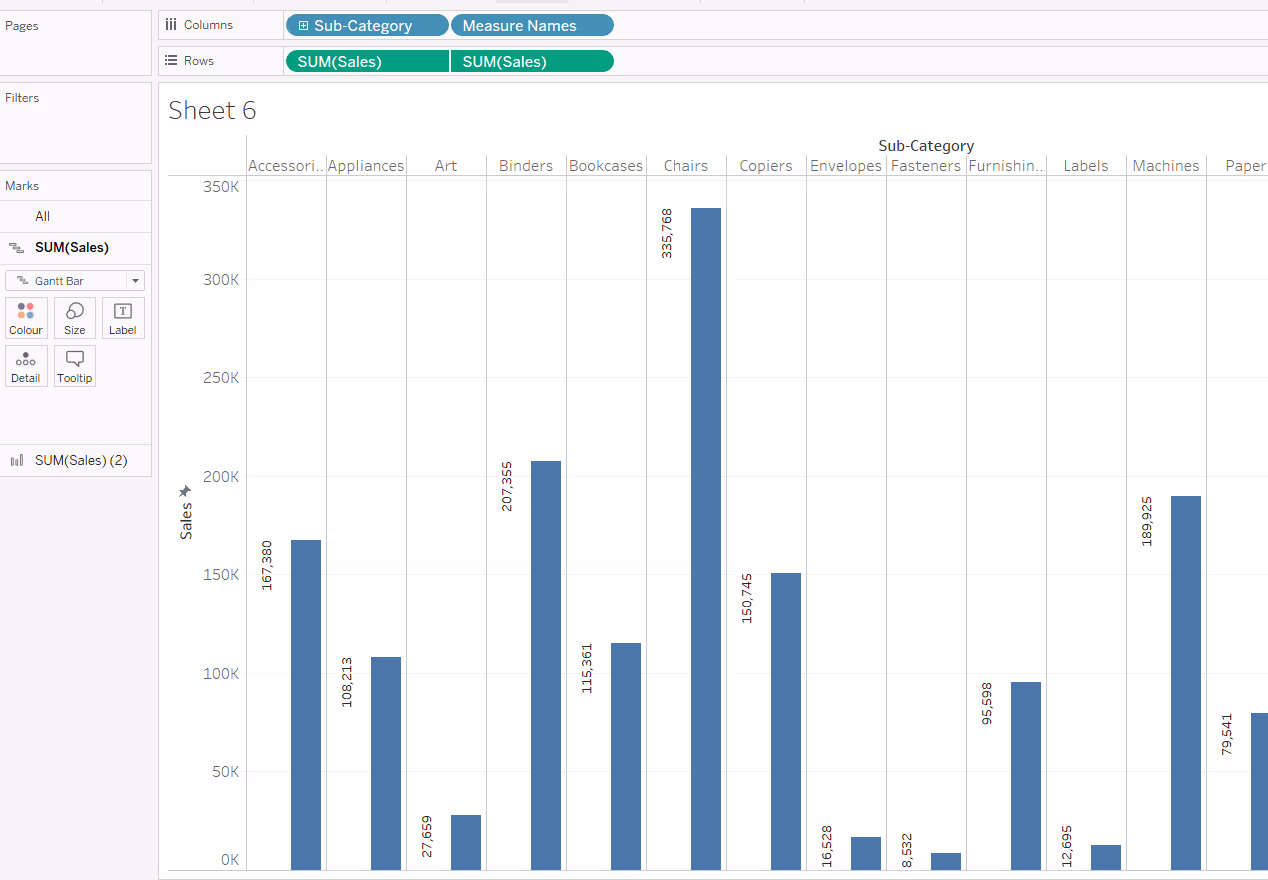Select the Art bar in the chart

click(466, 842)
